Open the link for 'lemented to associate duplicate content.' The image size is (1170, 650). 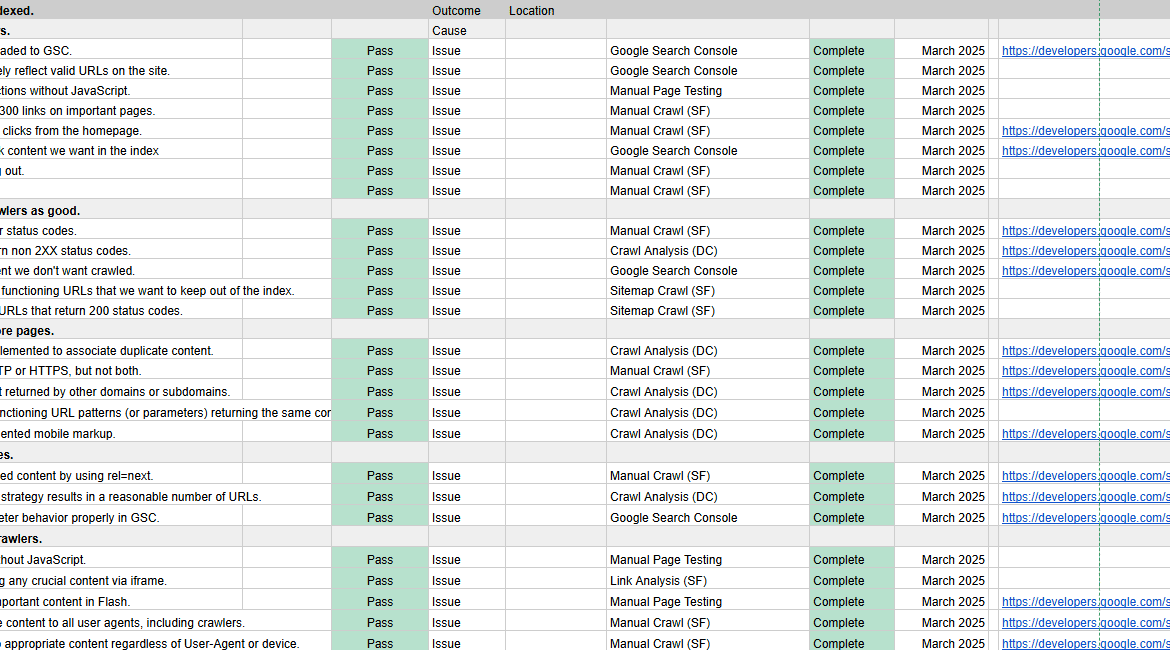[x=1086, y=351]
